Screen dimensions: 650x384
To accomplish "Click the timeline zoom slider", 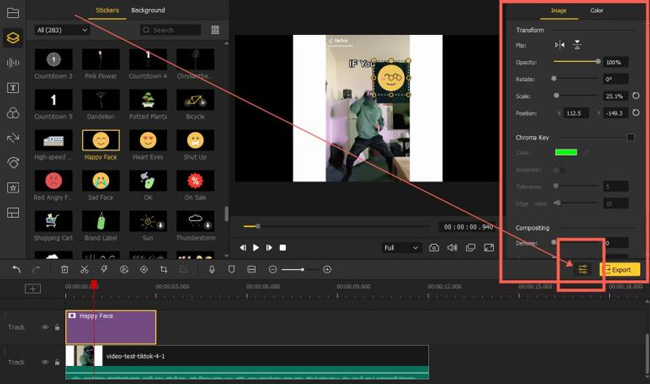I will [x=300, y=270].
